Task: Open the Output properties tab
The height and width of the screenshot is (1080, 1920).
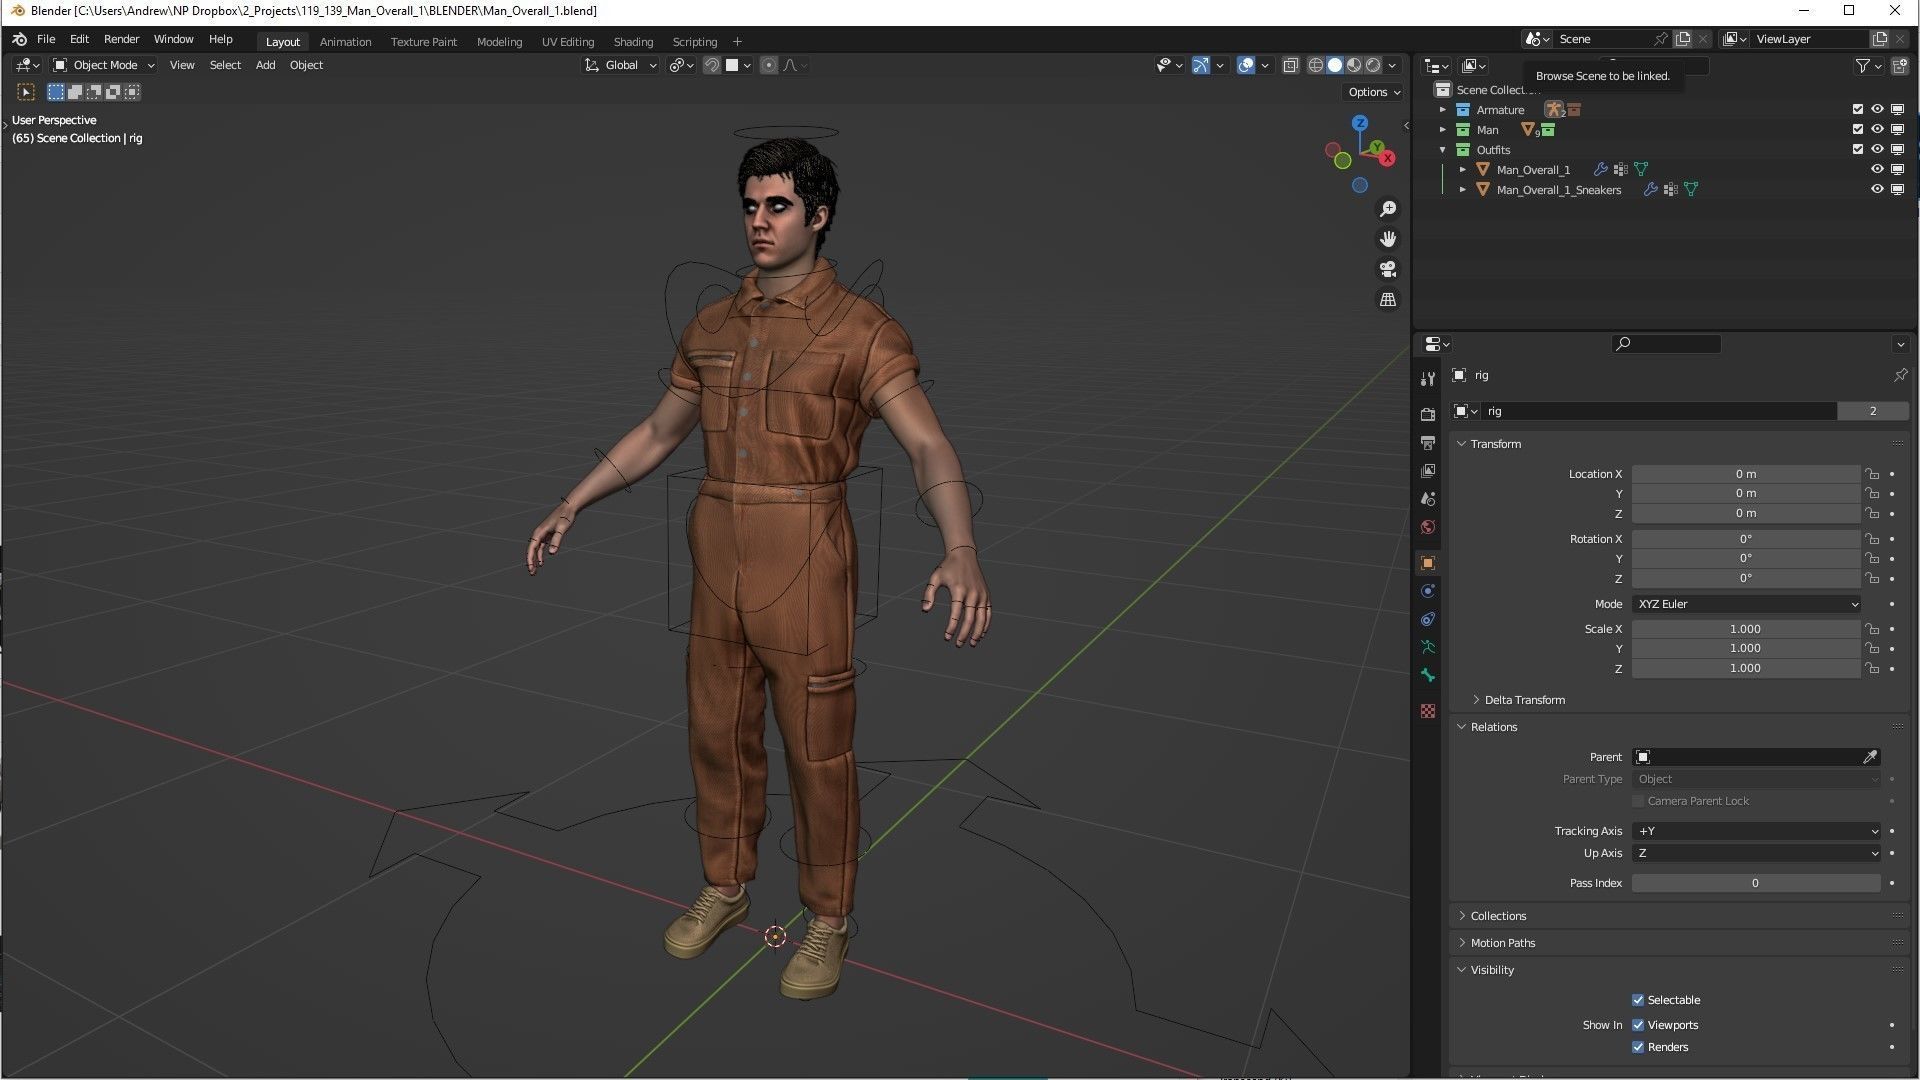Action: (x=1428, y=442)
